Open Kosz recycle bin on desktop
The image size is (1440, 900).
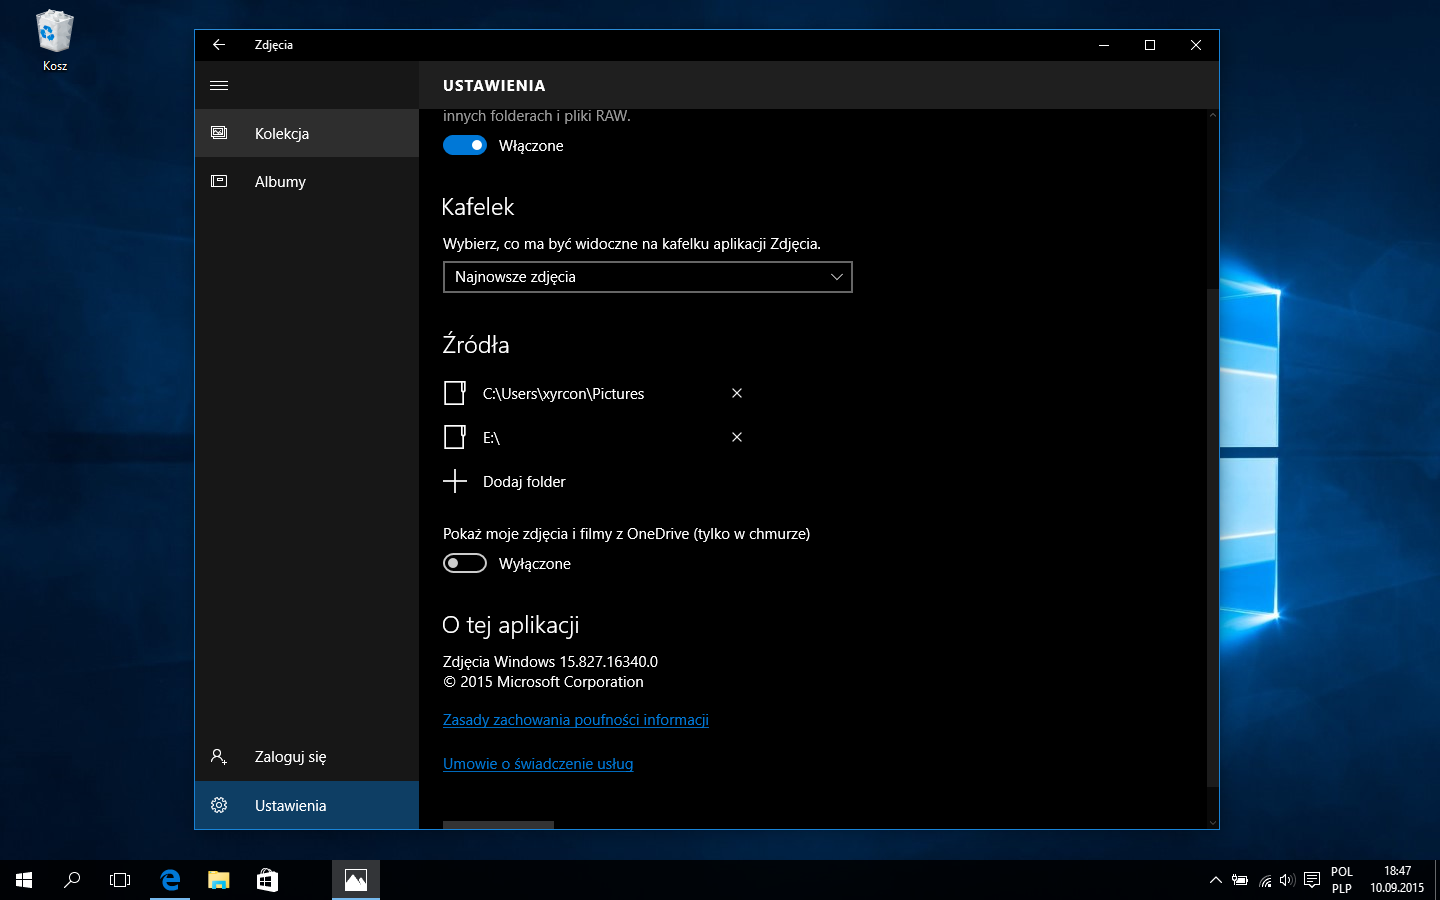tap(55, 41)
